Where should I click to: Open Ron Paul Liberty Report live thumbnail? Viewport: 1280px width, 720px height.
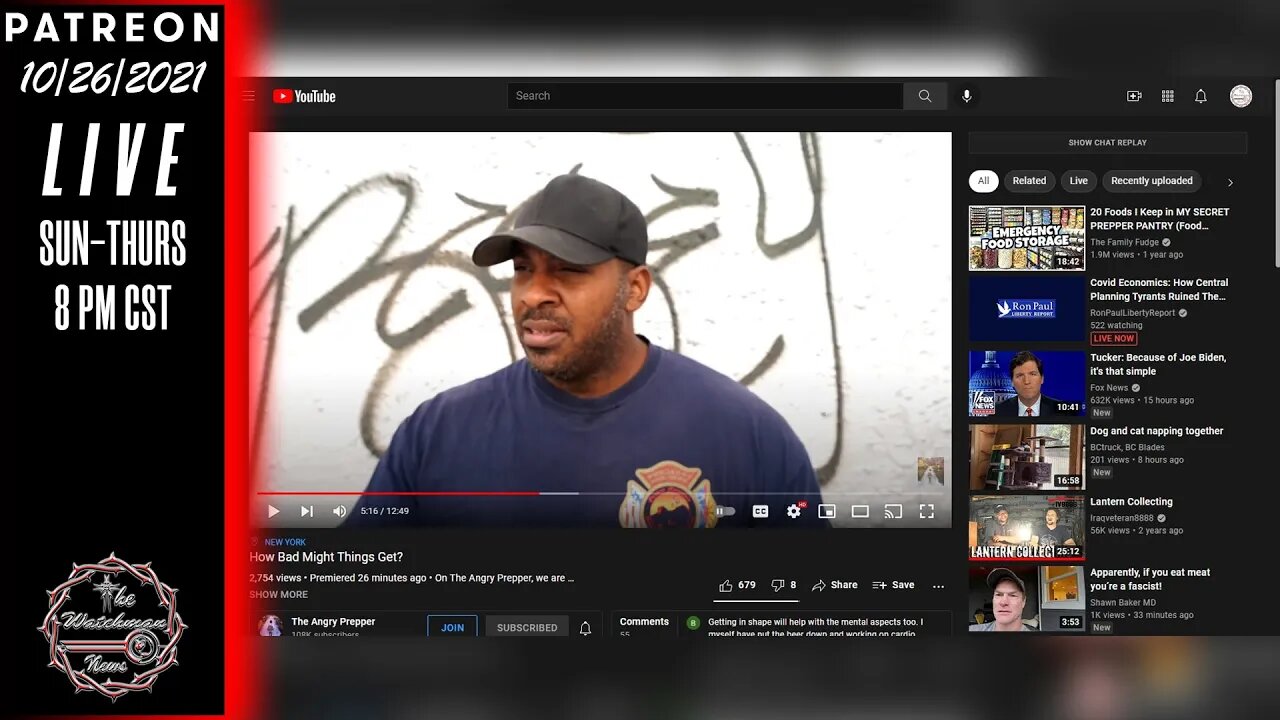pyautogui.click(x=1027, y=309)
